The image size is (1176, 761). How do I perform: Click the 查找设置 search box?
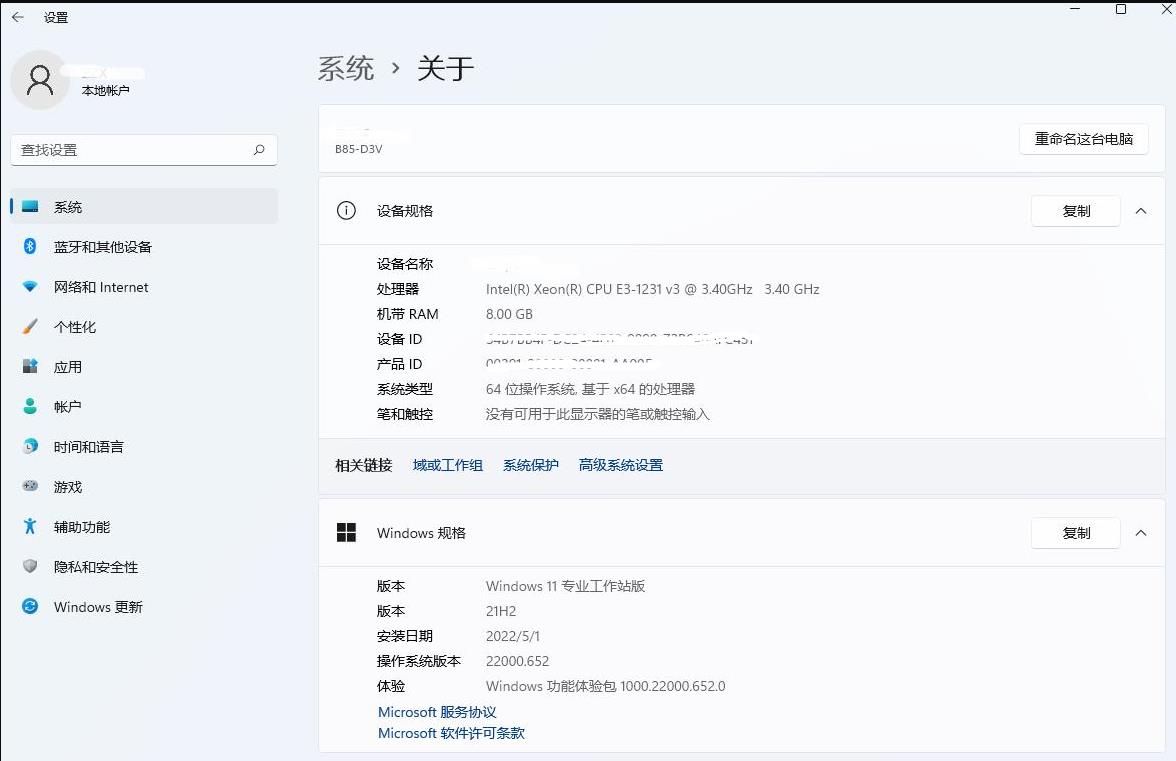point(135,150)
